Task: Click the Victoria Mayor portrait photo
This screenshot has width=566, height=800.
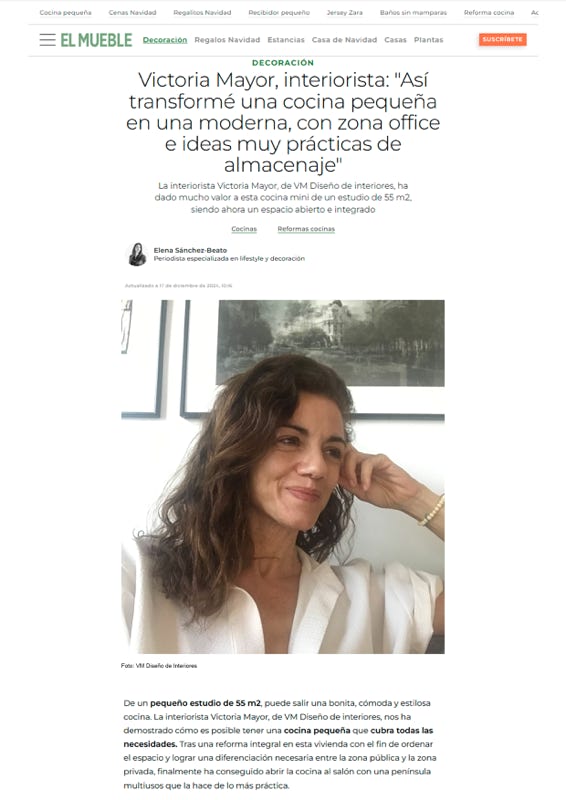Action: tap(283, 477)
